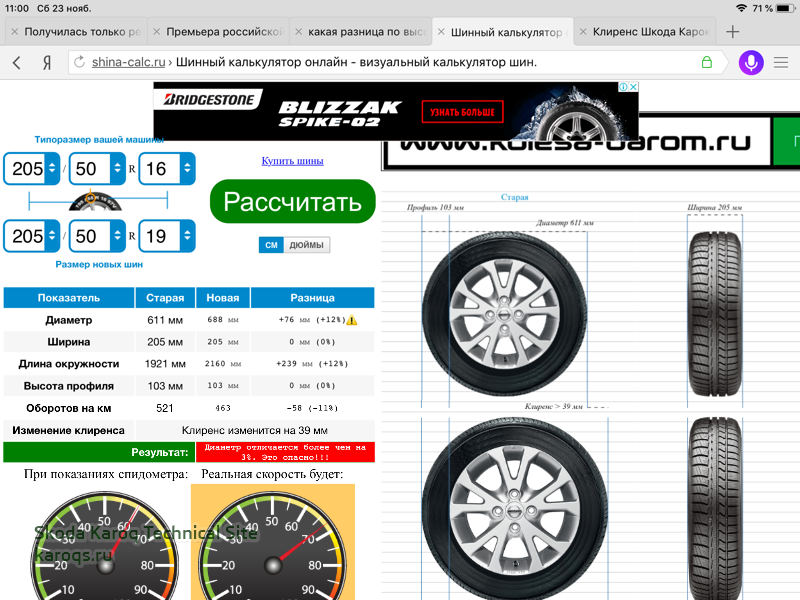Click the speedometer reading gauge
The image size is (800, 600).
pyautogui.click(x=105, y=546)
